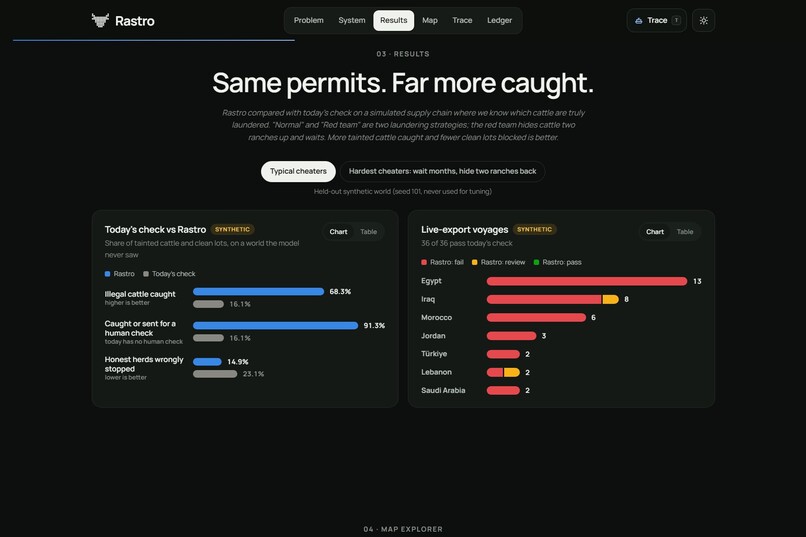This screenshot has height=537, width=806.
Task: Click the SYNTHETIC badge beside Live-export voyages
Action: pyautogui.click(x=535, y=230)
